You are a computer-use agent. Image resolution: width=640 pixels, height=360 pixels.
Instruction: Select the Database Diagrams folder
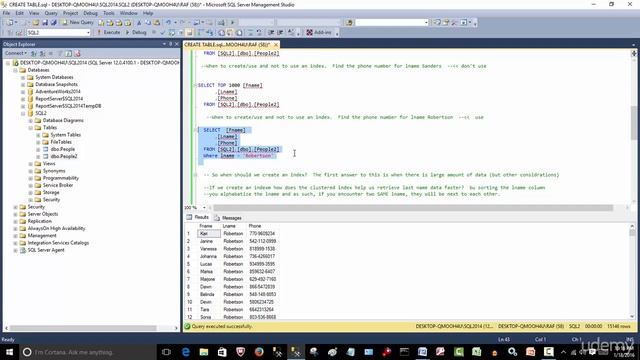(63, 120)
